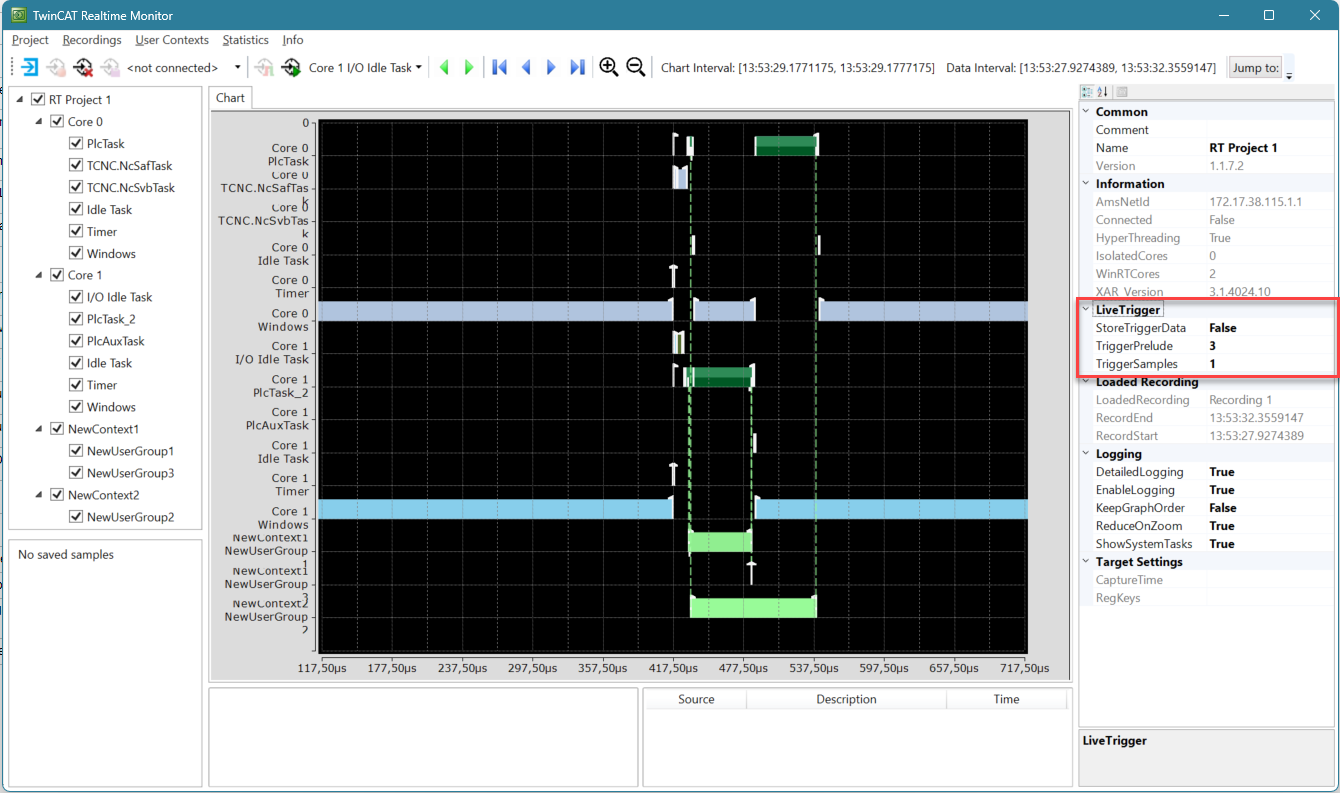Click the Jump to: button
This screenshot has height=793, width=1340.
coord(1256,68)
